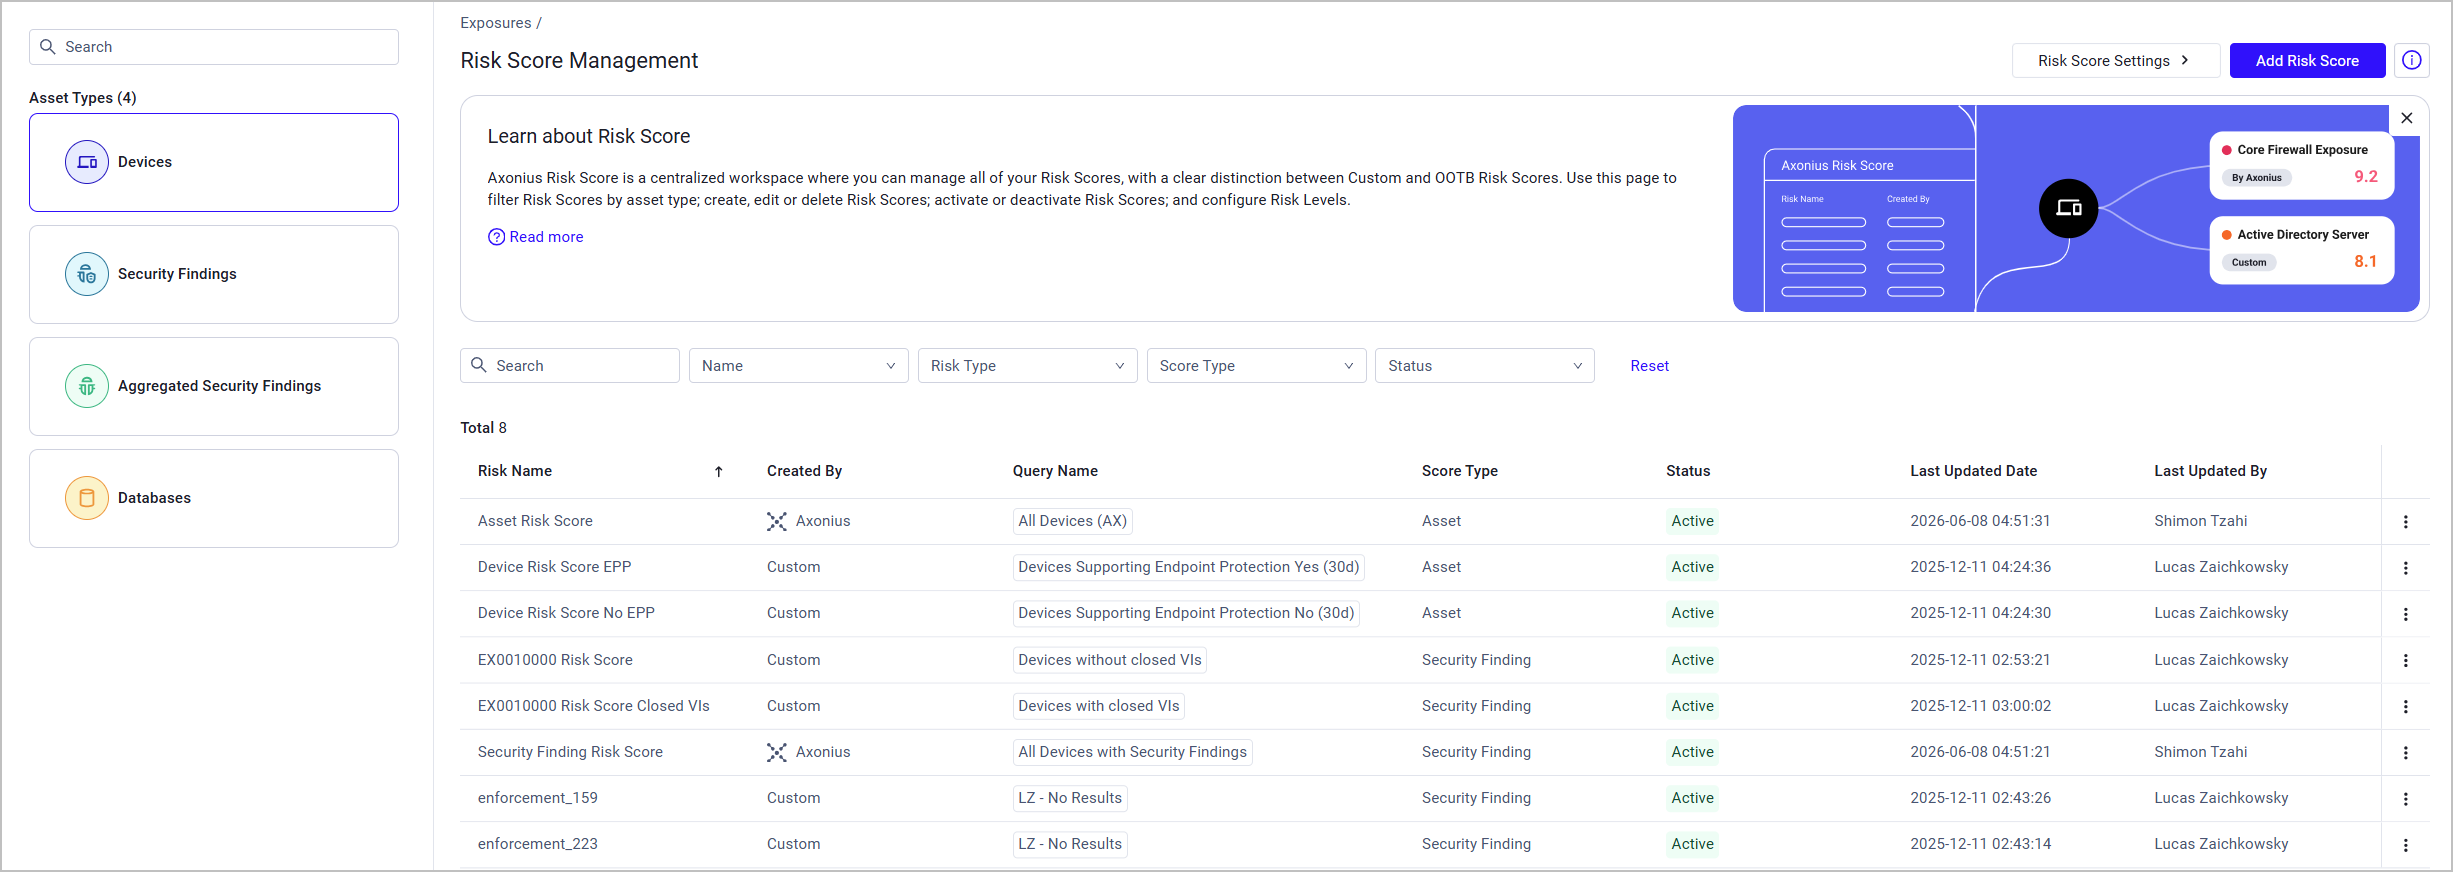Open the Status filter dropdown

1484,366
